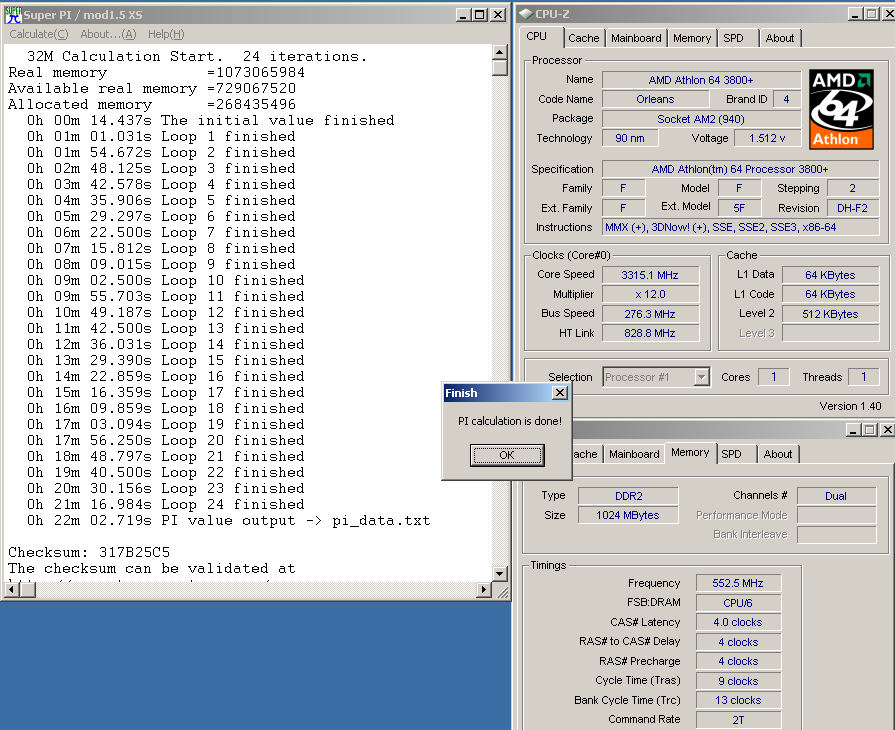Click the Cores value field
This screenshot has height=730, width=895.
coord(773,377)
